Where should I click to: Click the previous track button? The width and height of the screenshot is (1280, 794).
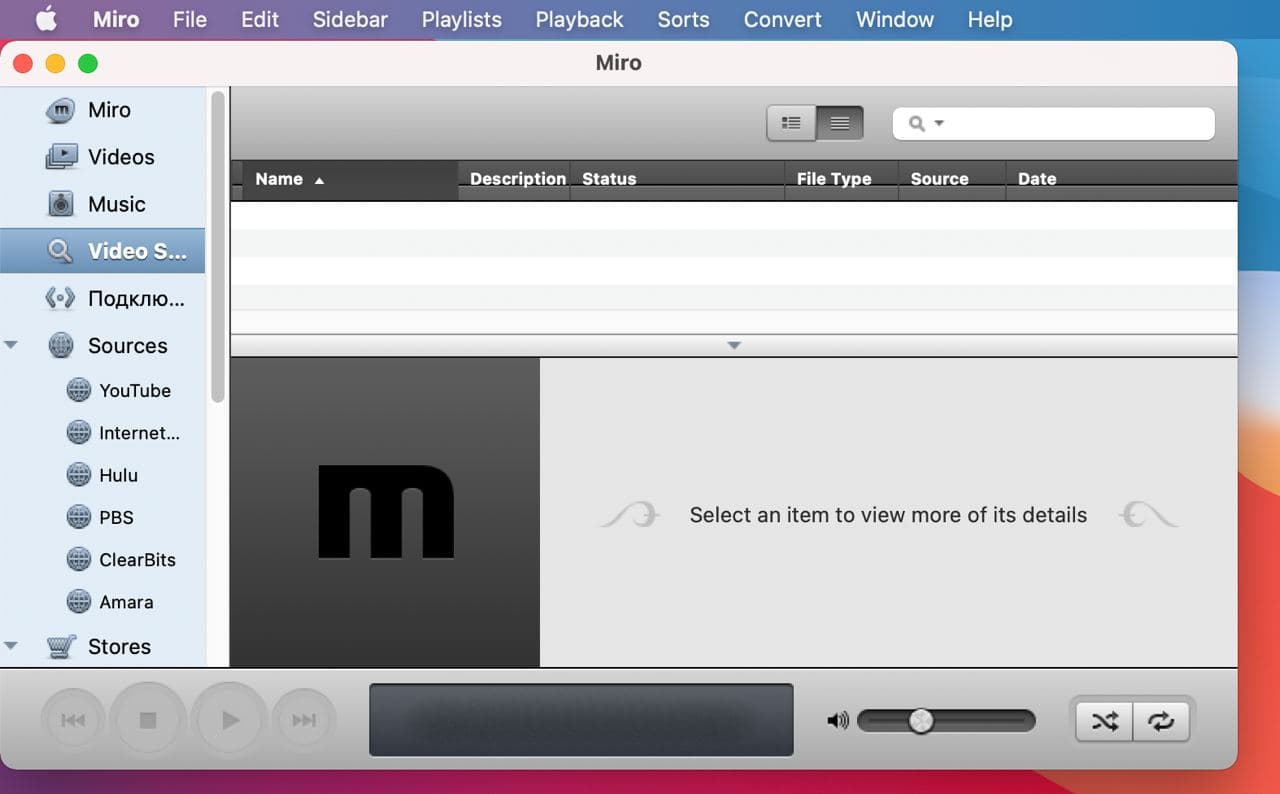tap(73, 720)
